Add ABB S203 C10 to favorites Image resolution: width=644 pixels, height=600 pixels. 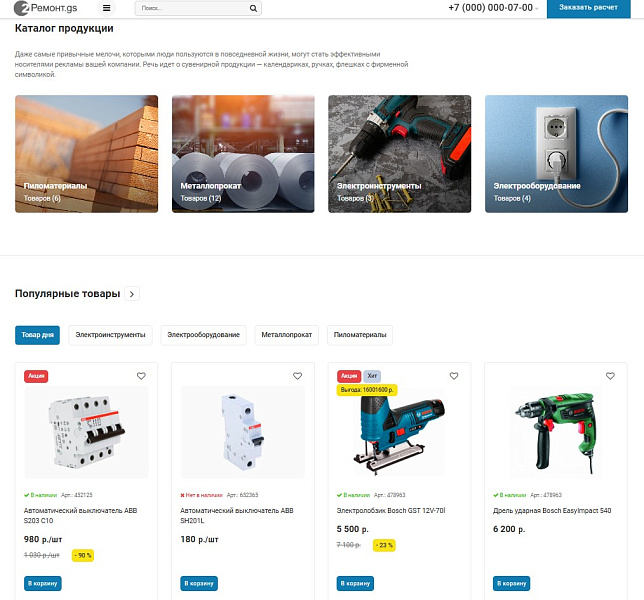(141, 376)
